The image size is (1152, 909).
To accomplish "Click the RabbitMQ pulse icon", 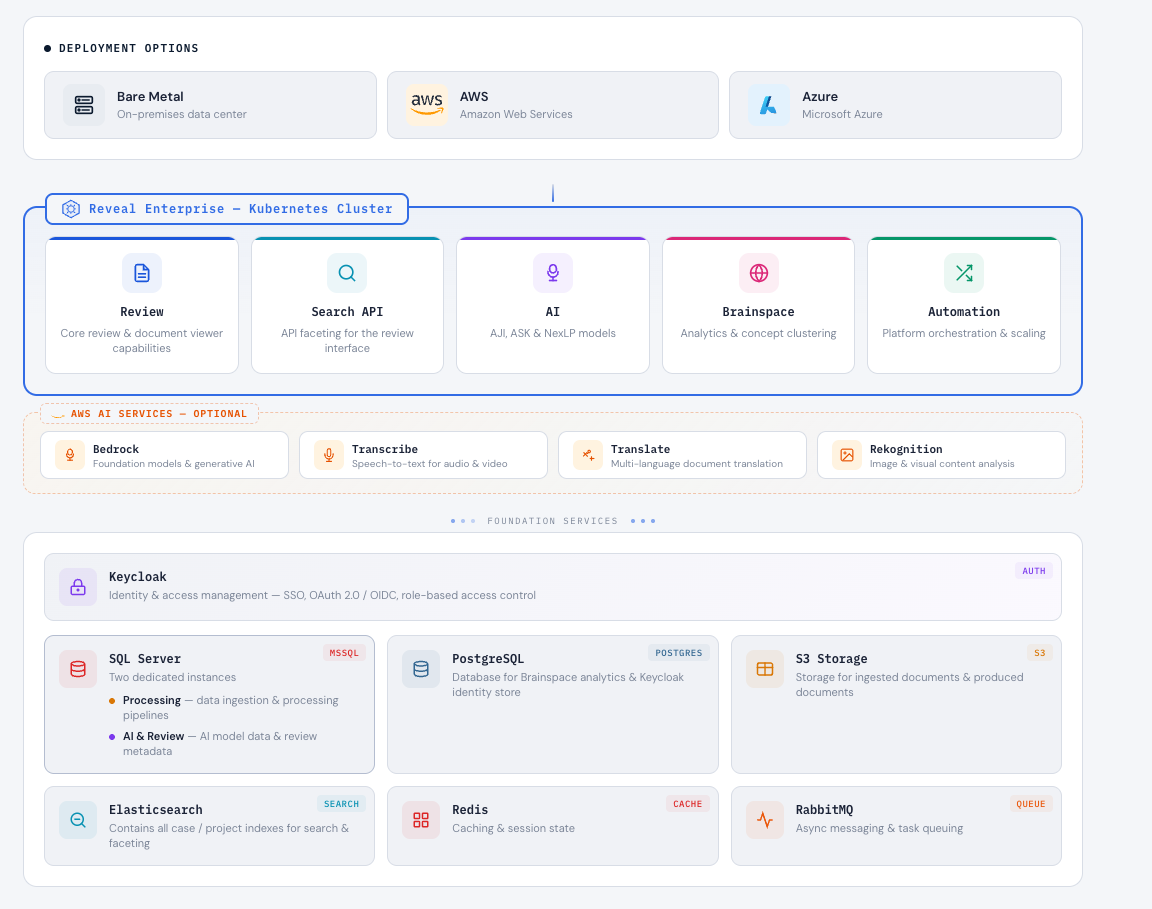I will tap(765, 820).
